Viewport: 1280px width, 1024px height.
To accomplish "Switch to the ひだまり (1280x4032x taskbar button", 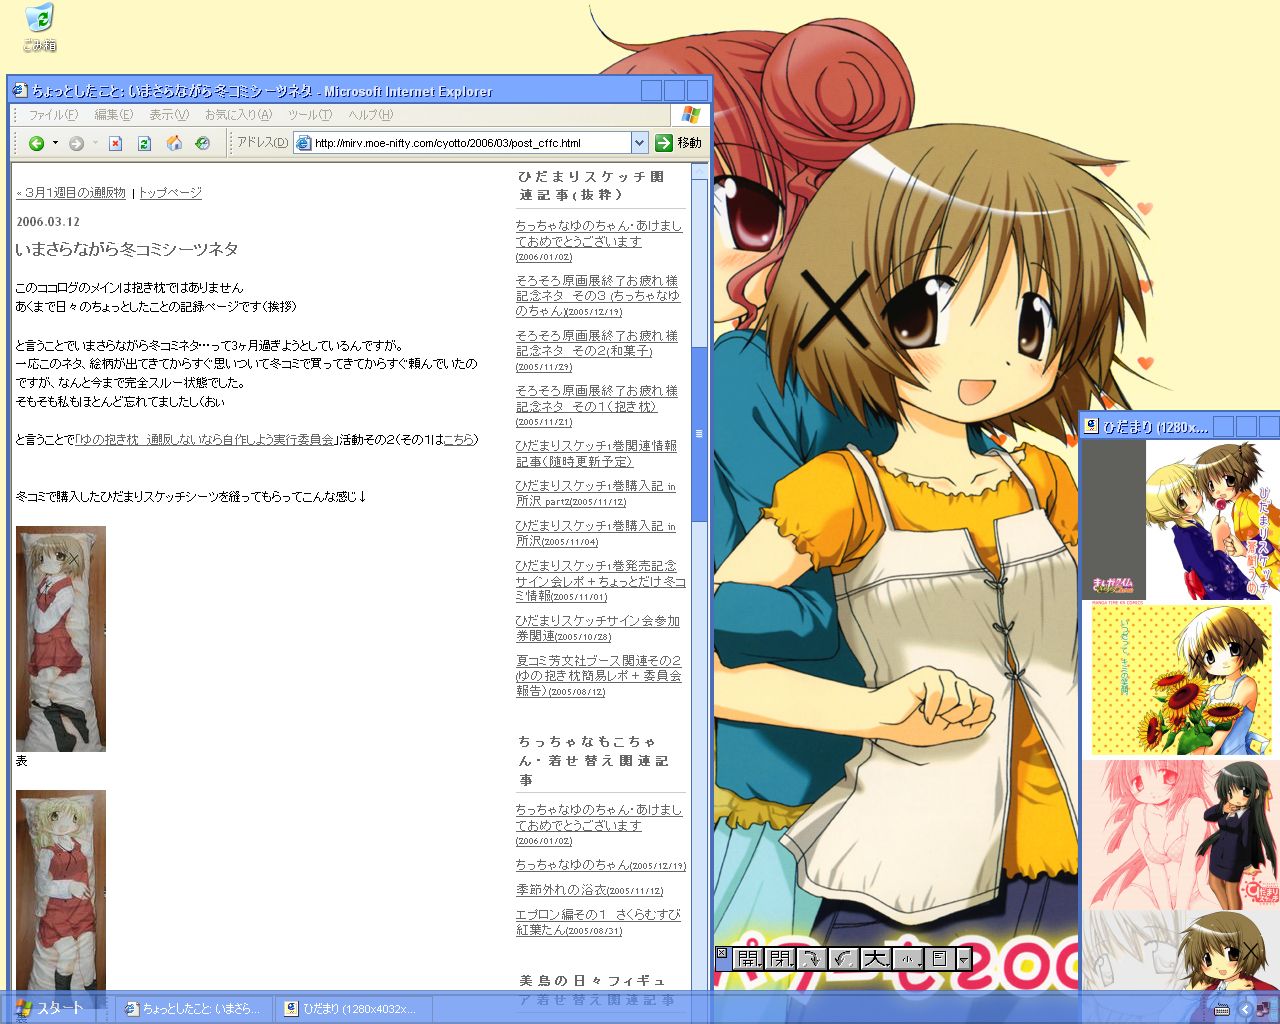I will (355, 1009).
